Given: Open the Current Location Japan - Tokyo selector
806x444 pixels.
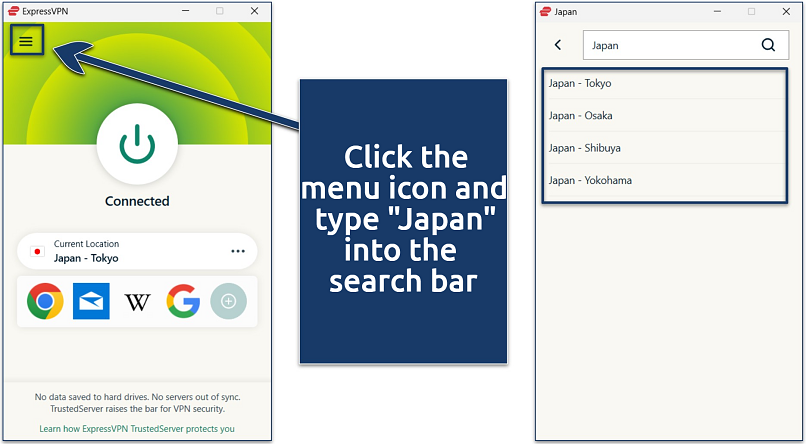Looking at the screenshot, I should click(137, 251).
